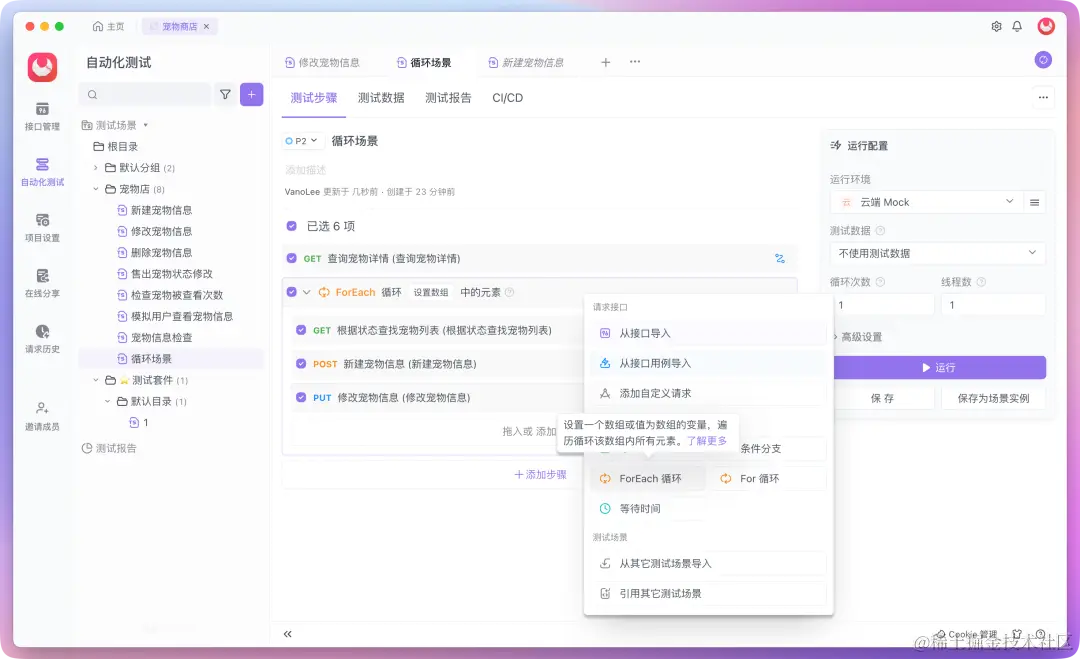Click the settings gear in the top bar
This screenshot has height=659, width=1080.
tap(996, 27)
